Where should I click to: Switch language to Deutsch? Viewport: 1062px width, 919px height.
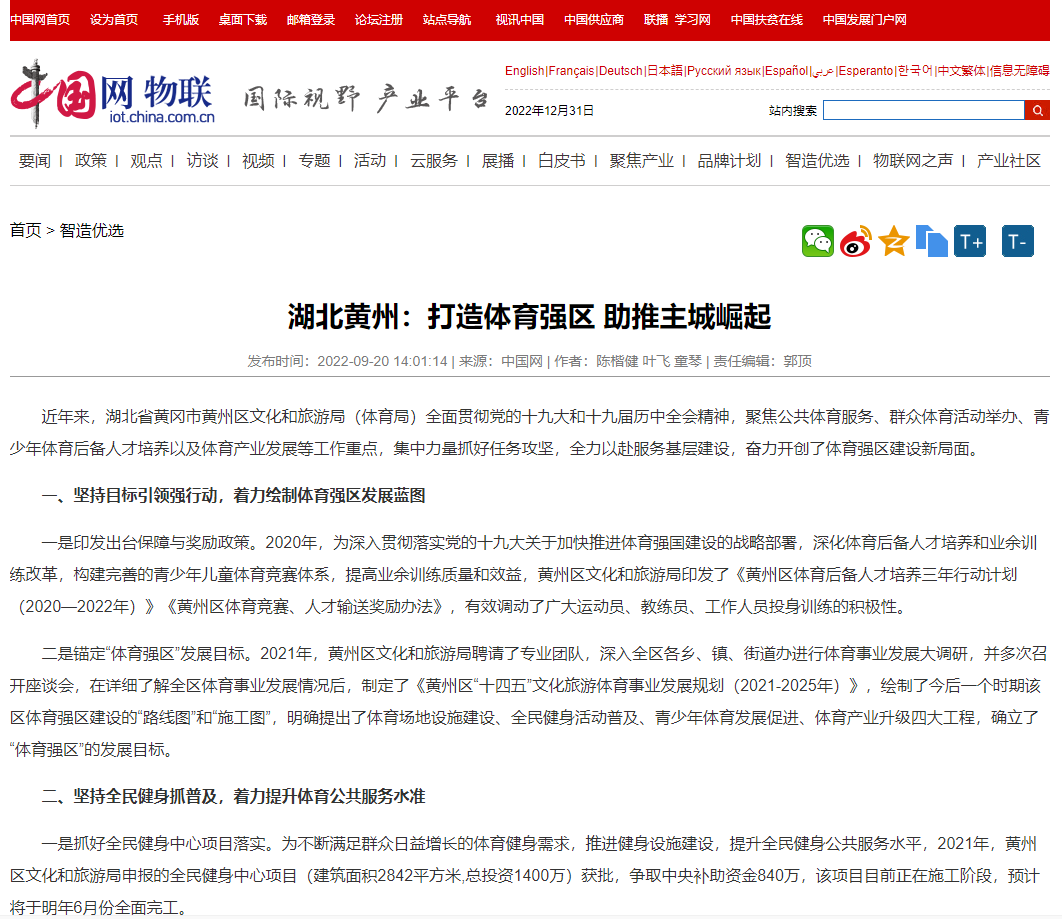tap(620, 70)
